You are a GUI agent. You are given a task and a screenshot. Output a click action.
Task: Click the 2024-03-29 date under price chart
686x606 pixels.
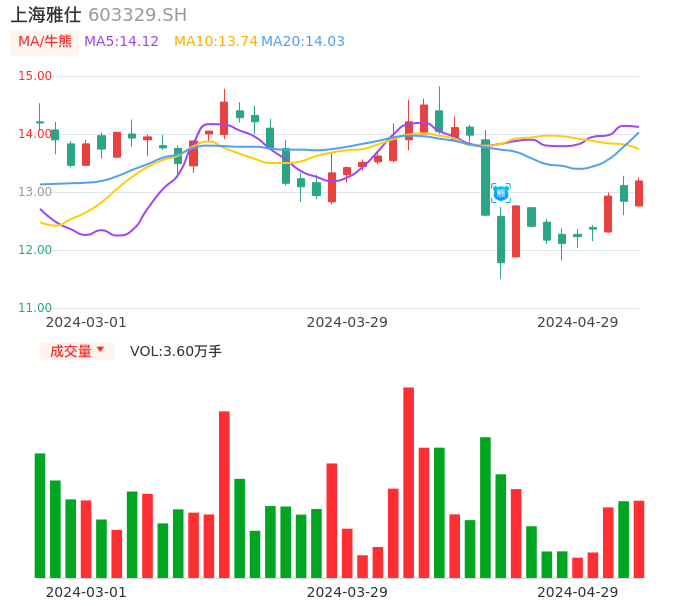(347, 322)
